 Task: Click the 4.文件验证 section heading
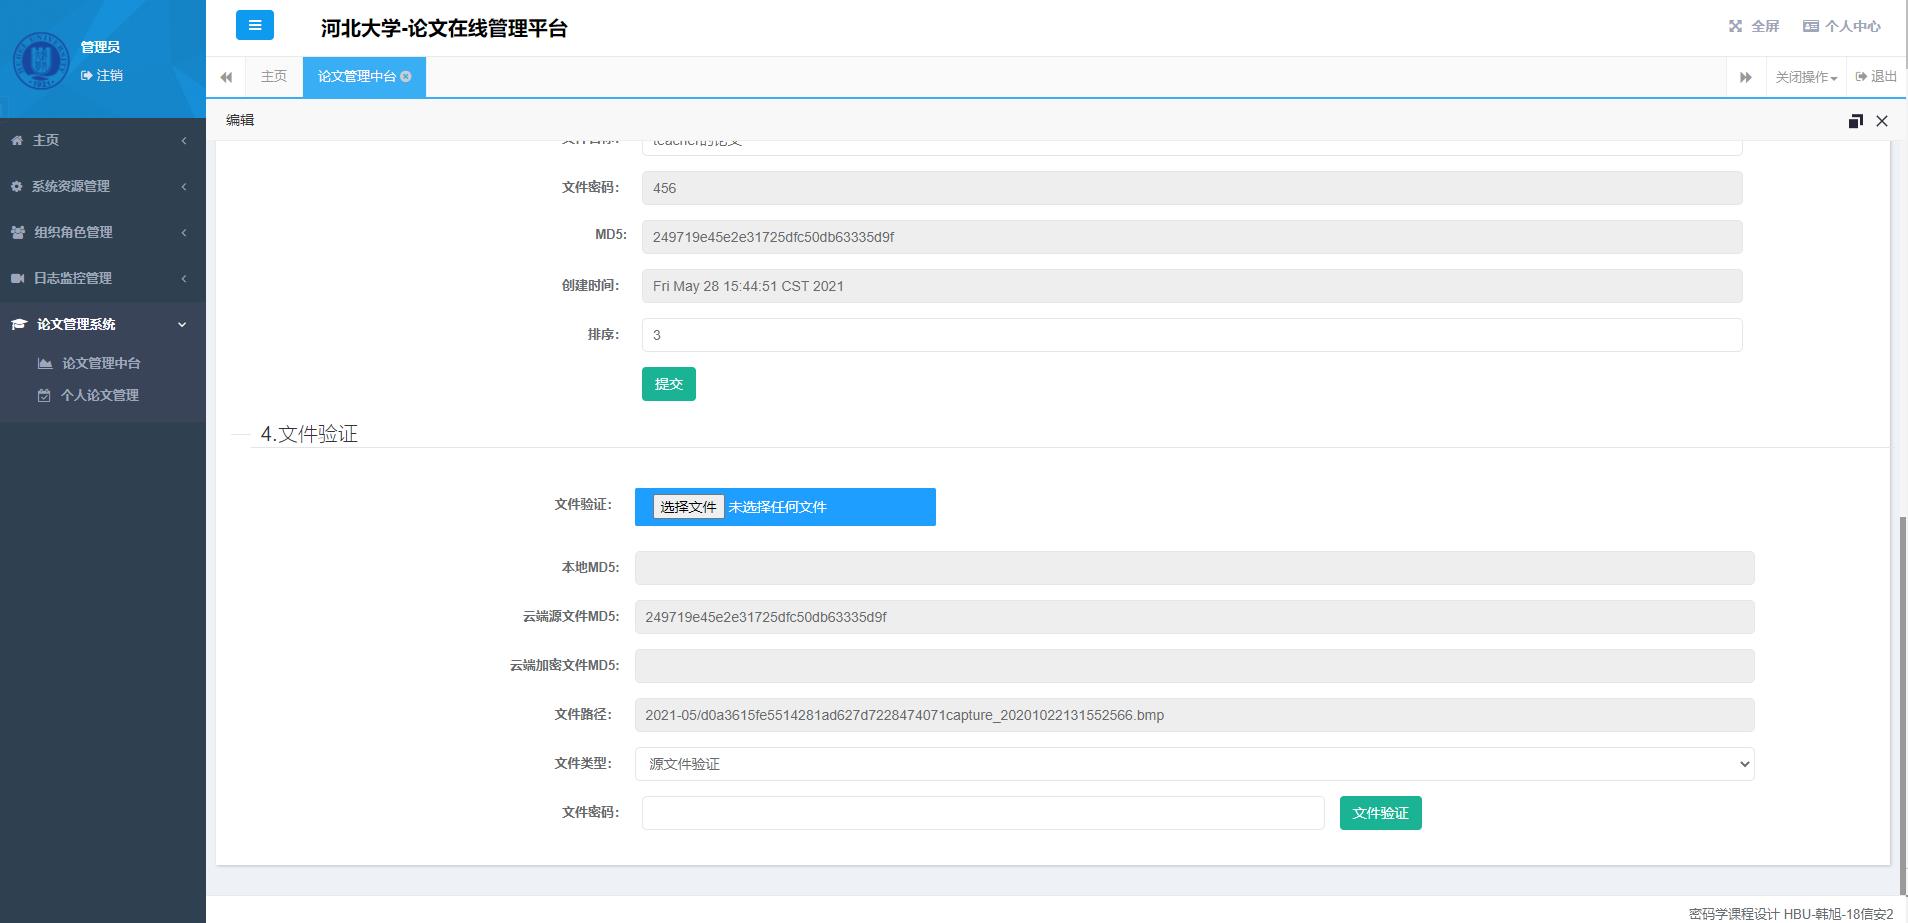(x=309, y=434)
